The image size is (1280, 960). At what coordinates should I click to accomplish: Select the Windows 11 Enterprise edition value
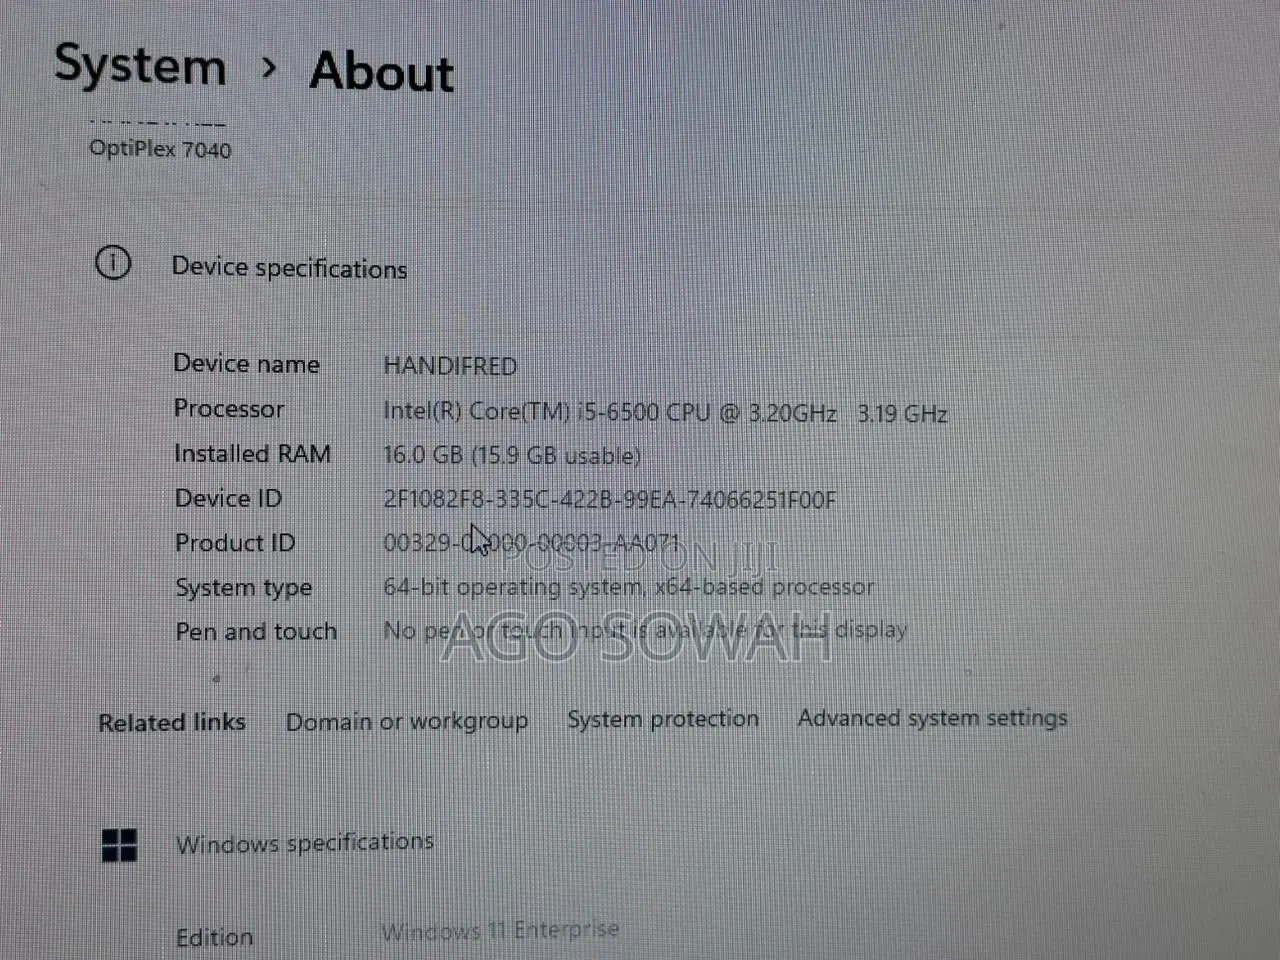tap(500, 931)
